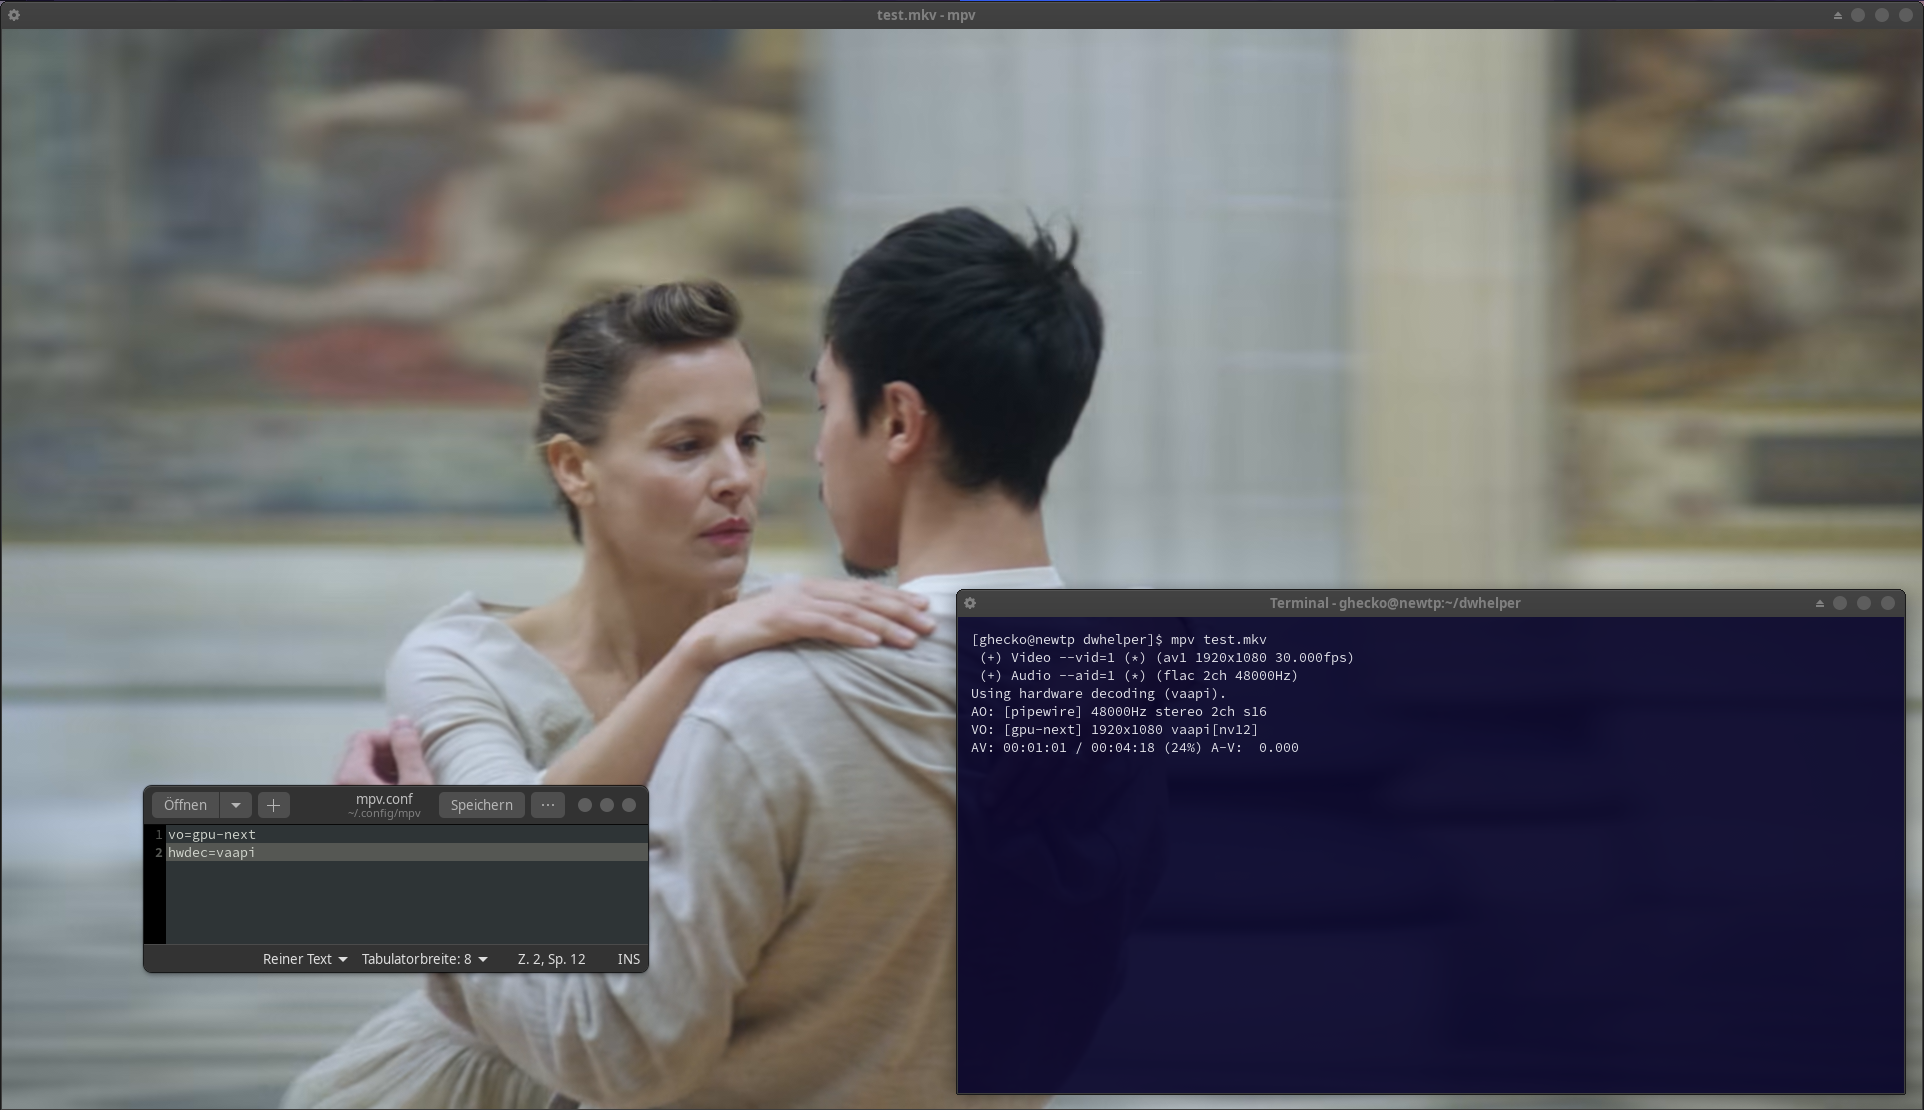
Task: Toggle INS overwrite mode in status bar
Action: coord(628,959)
